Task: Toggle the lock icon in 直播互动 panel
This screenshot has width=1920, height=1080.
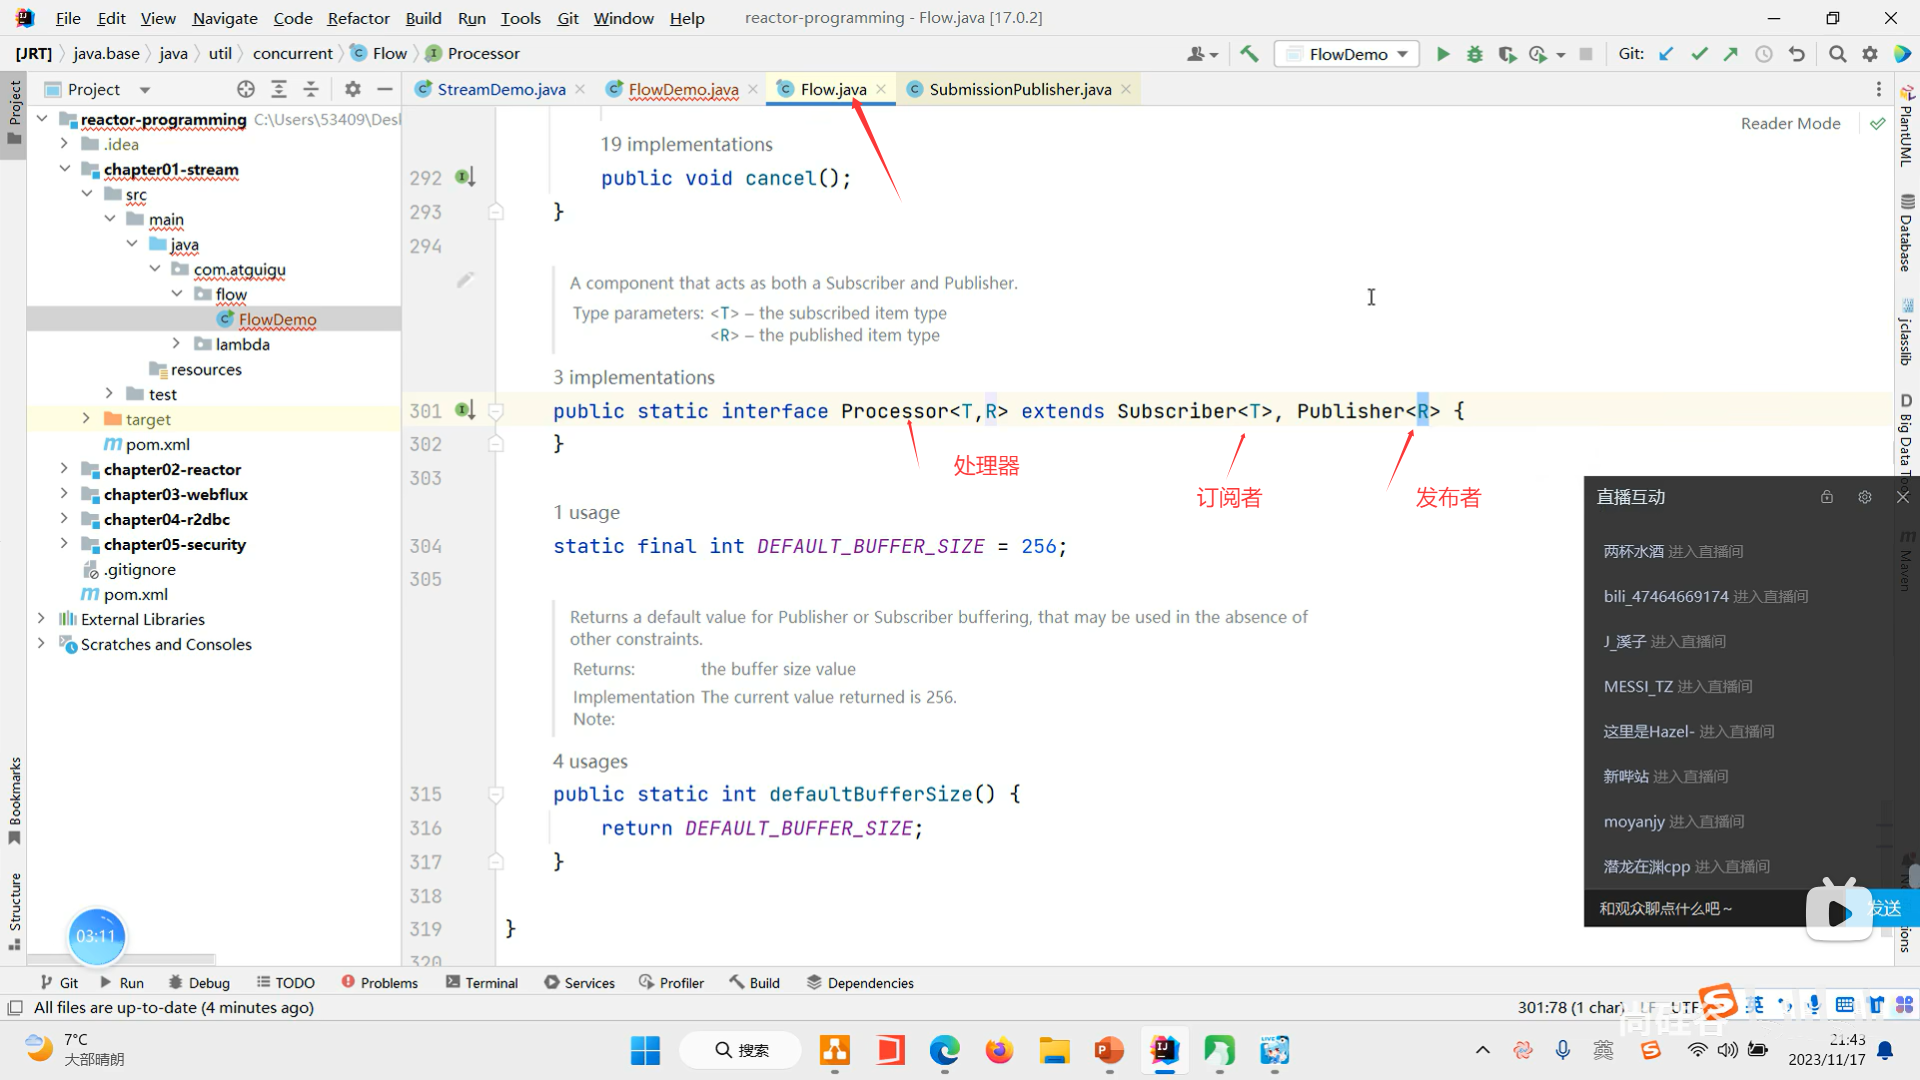Action: (1827, 497)
